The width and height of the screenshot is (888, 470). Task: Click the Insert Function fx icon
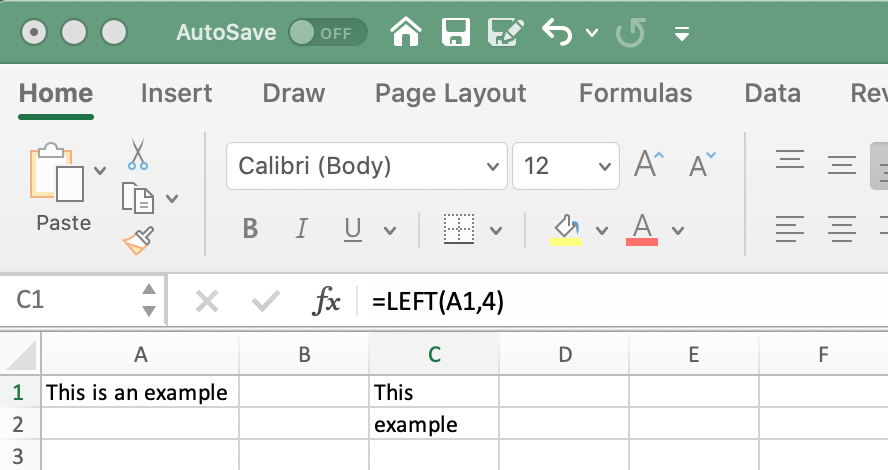327,300
